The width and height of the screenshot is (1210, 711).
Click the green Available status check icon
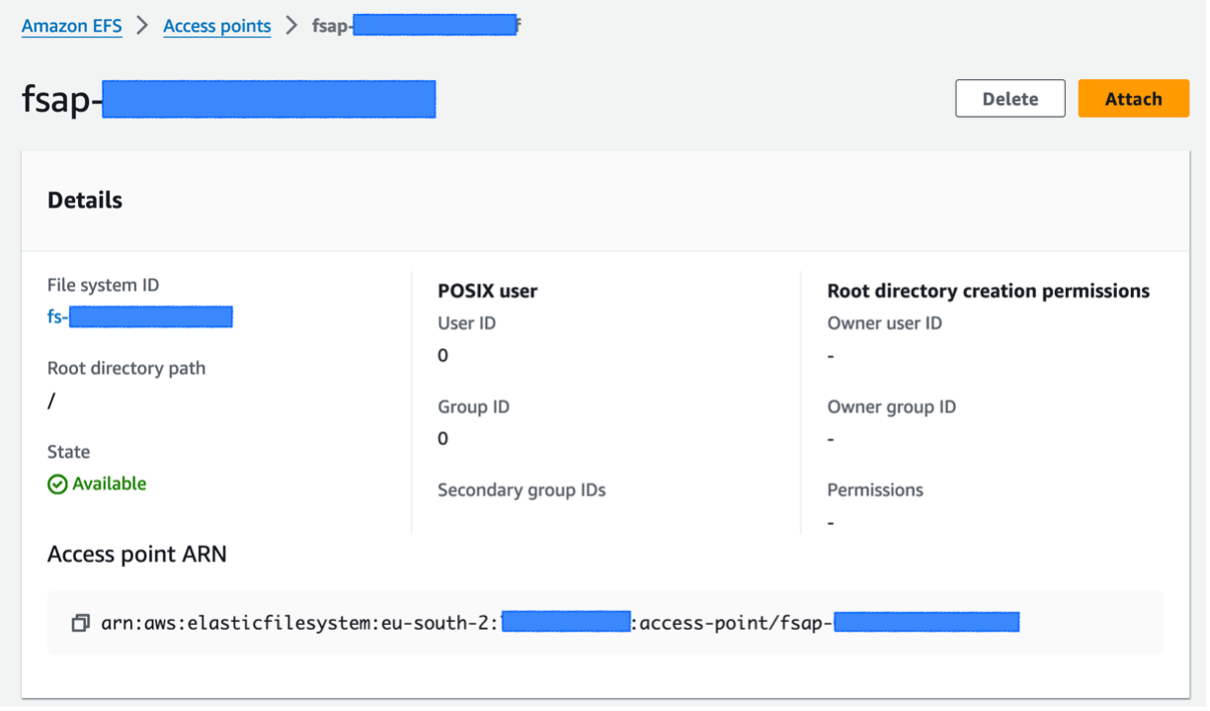click(58, 485)
